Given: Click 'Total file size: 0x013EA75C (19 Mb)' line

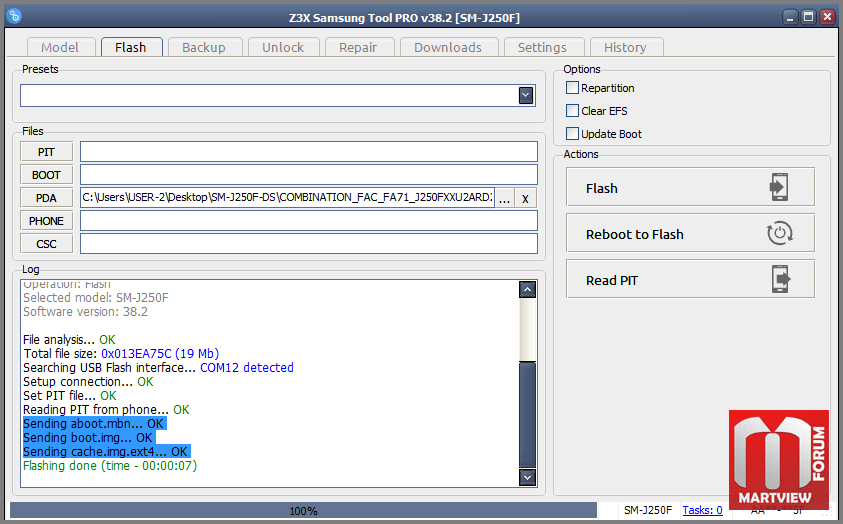Looking at the screenshot, I should [x=121, y=354].
